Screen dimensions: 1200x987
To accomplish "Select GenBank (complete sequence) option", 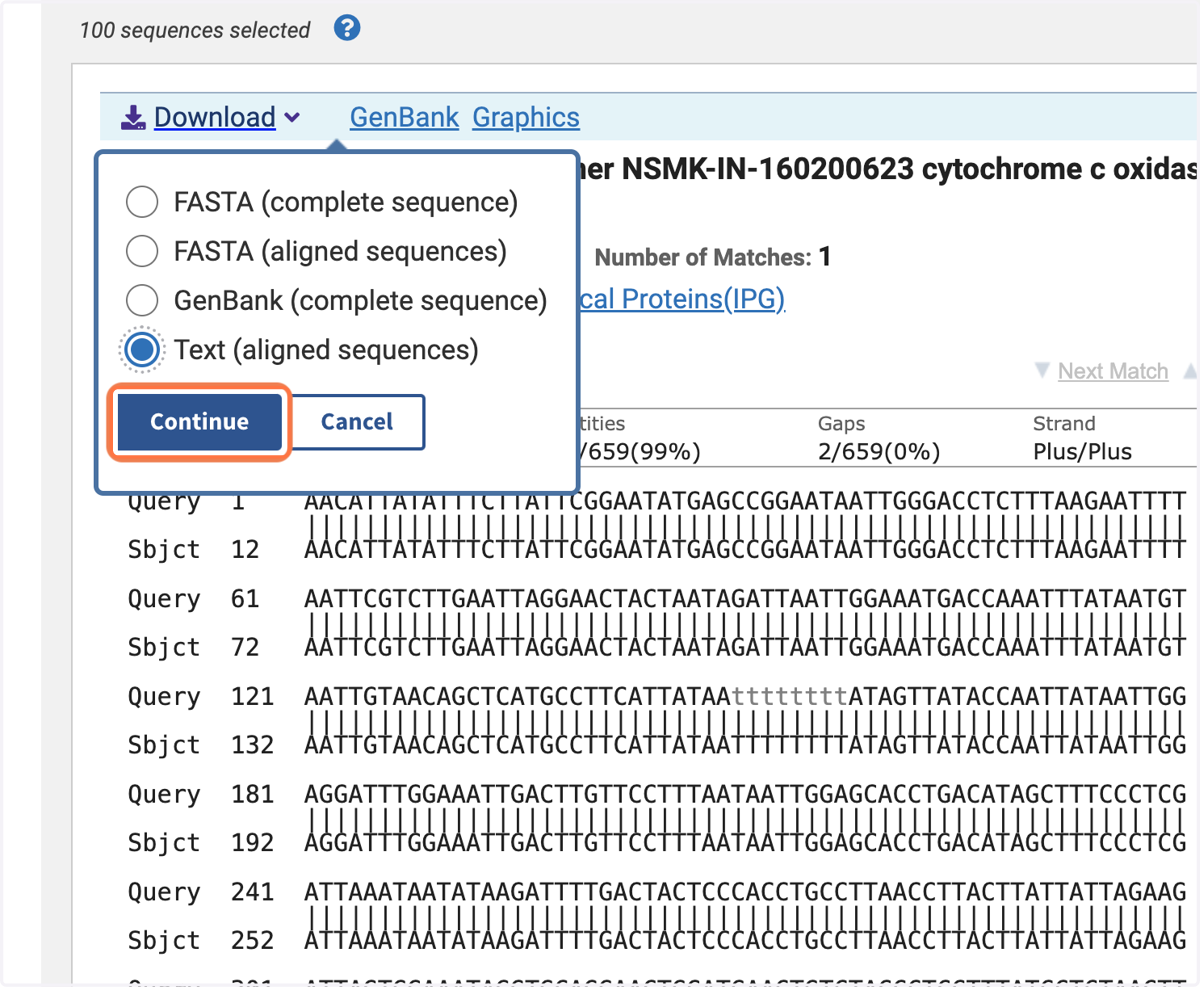I will tap(336, 300).
